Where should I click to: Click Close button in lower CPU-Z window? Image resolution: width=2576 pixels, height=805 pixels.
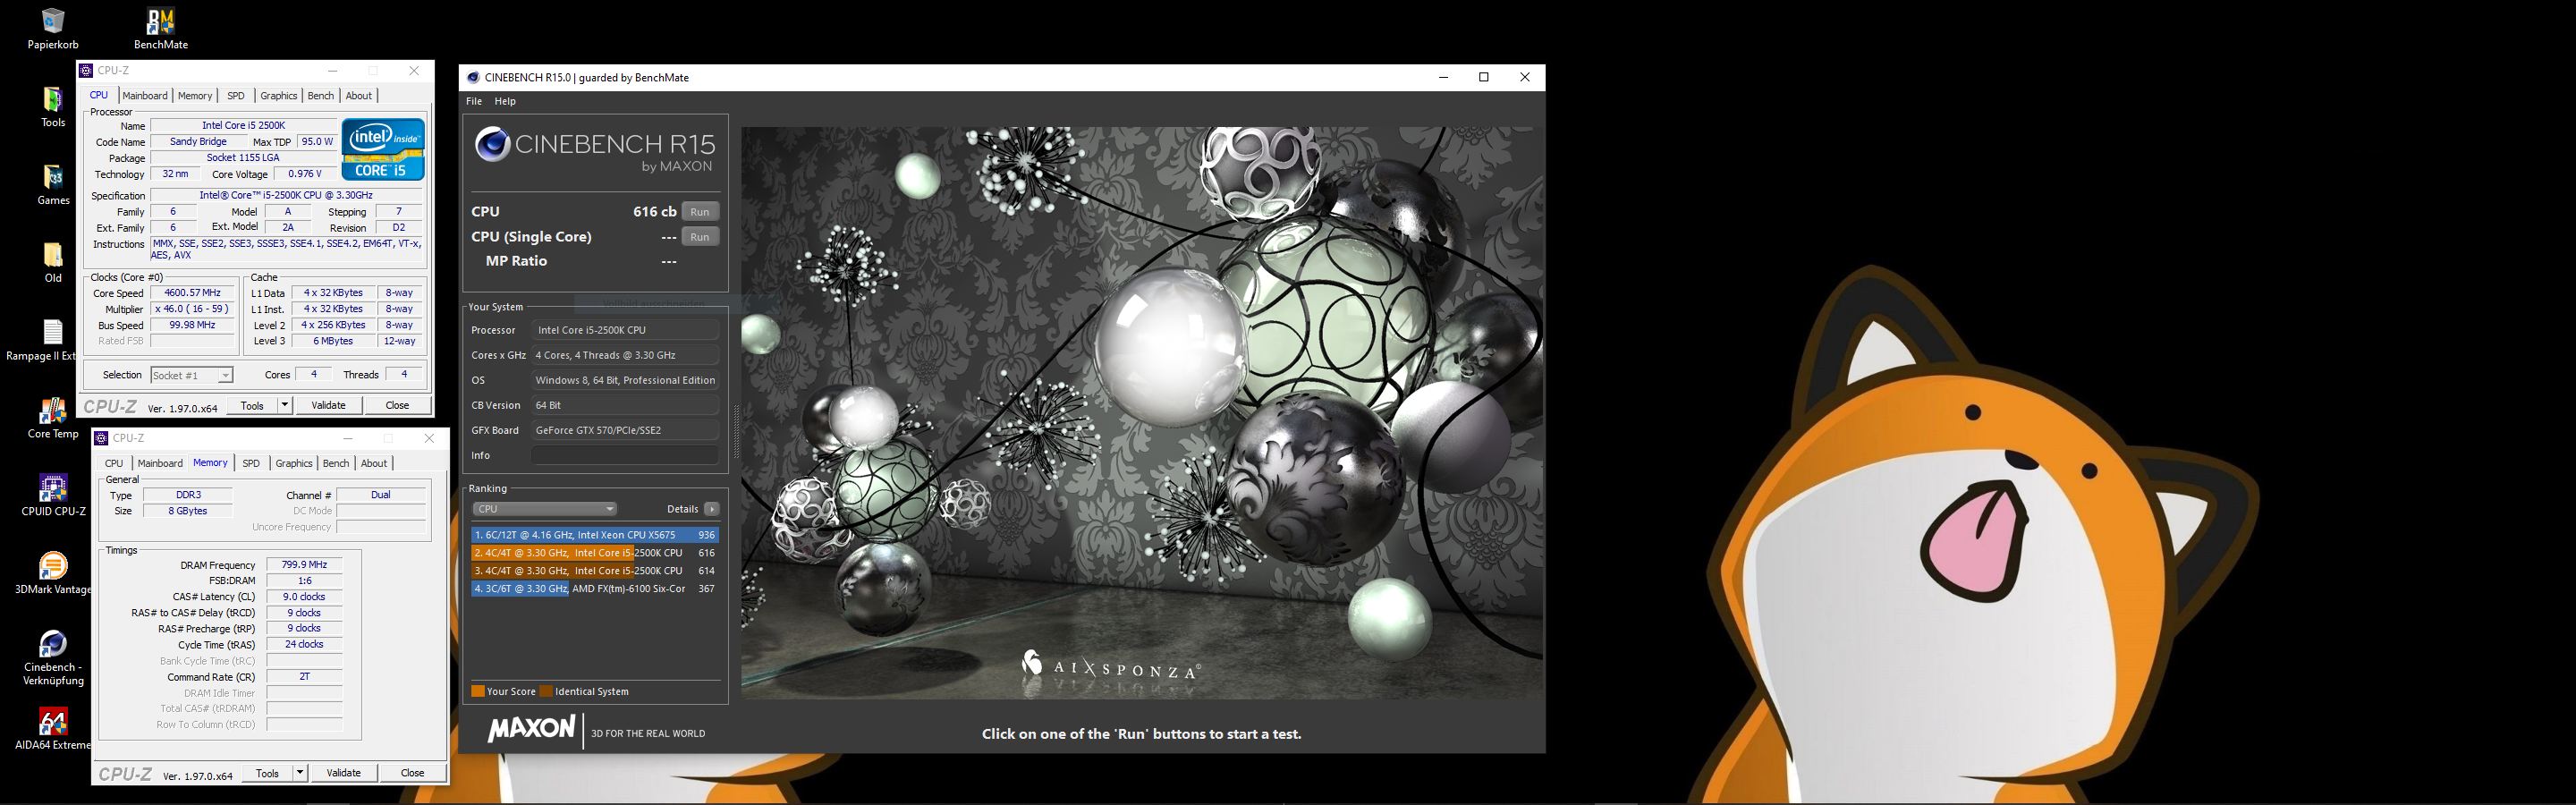click(412, 773)
